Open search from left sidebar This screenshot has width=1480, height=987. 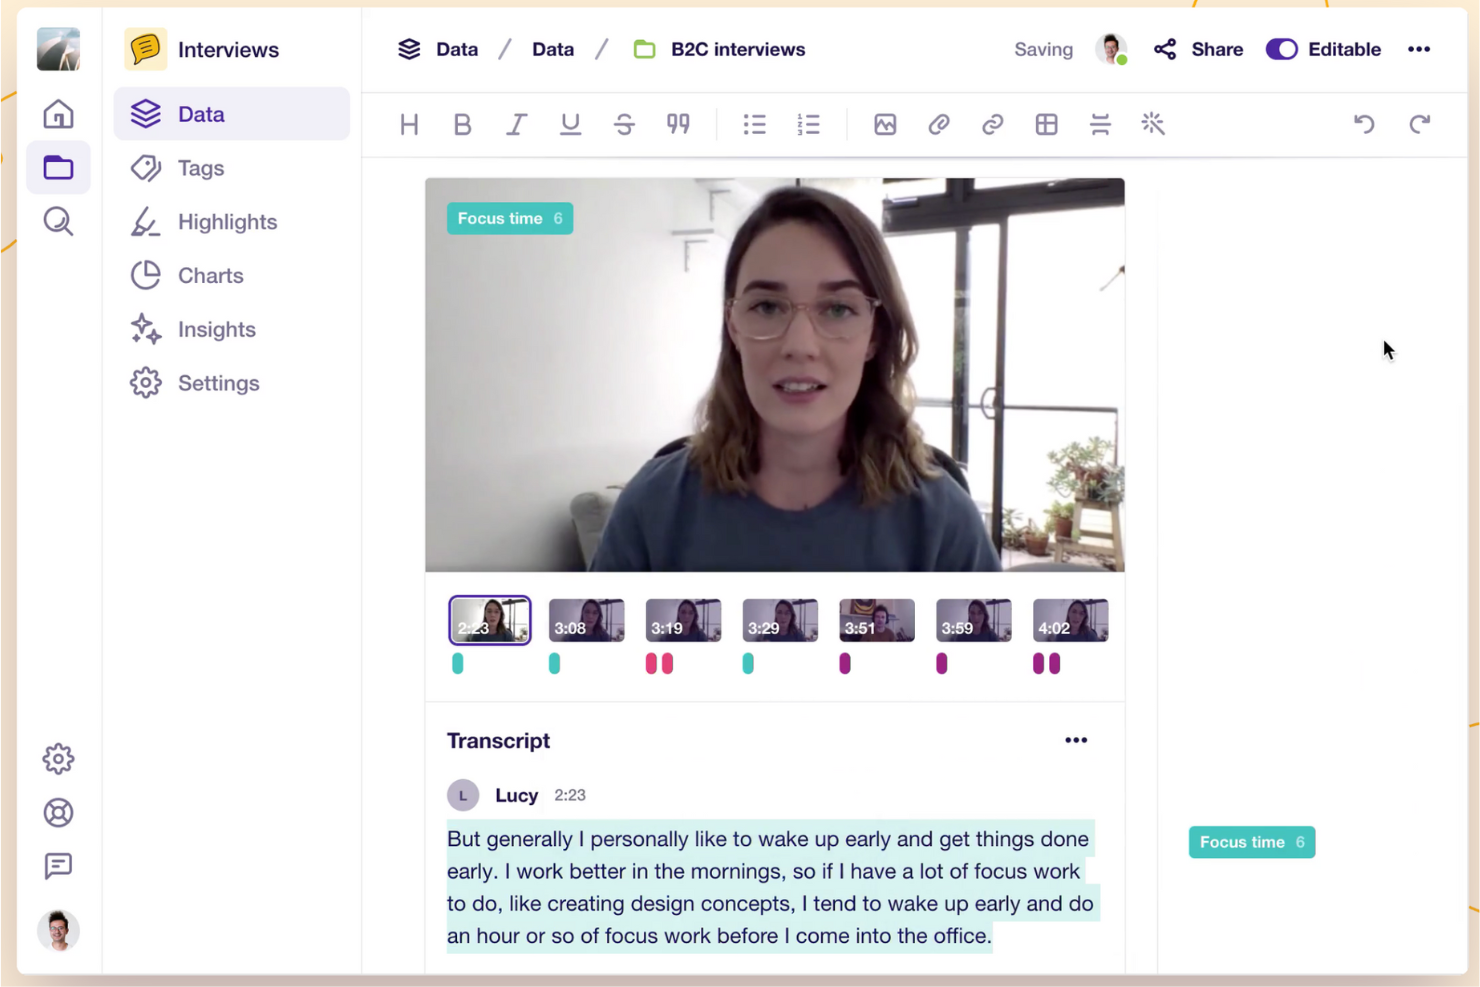58,221
